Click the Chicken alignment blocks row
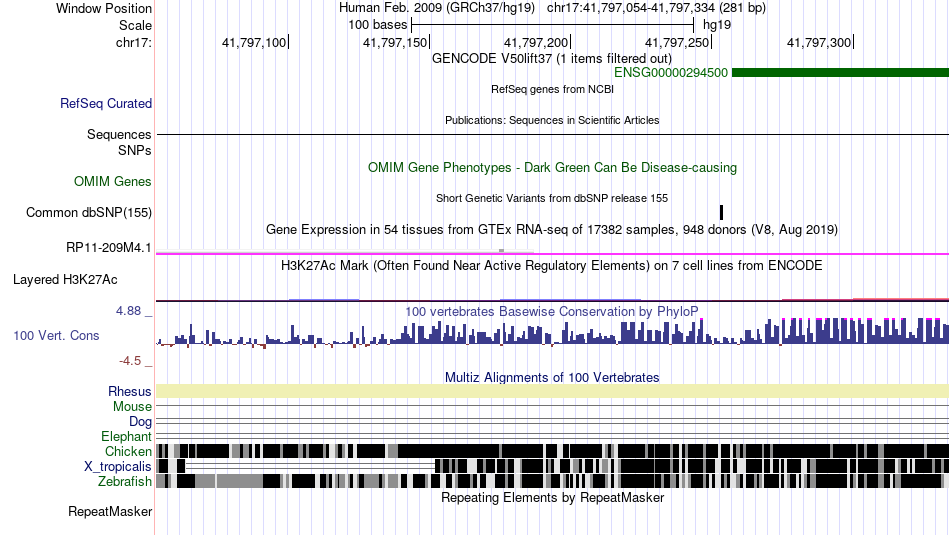Screen dimensions: 950x535 pyautogui.click(x=553, y=451)
